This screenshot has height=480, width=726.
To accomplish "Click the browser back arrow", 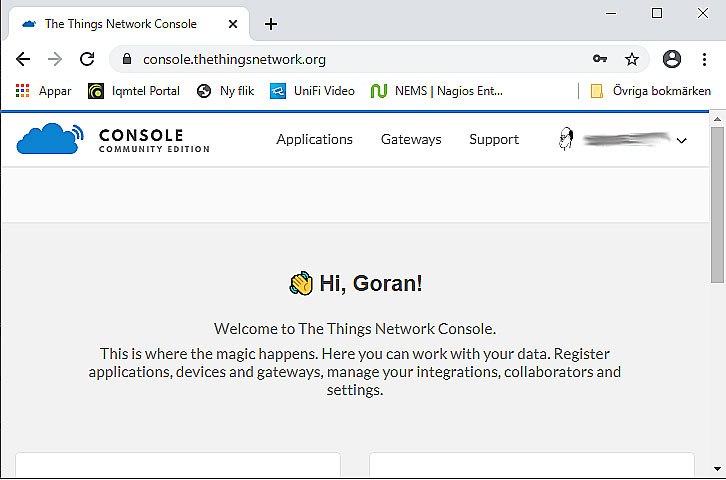I will pyautogui.click(x=23, y=59).
